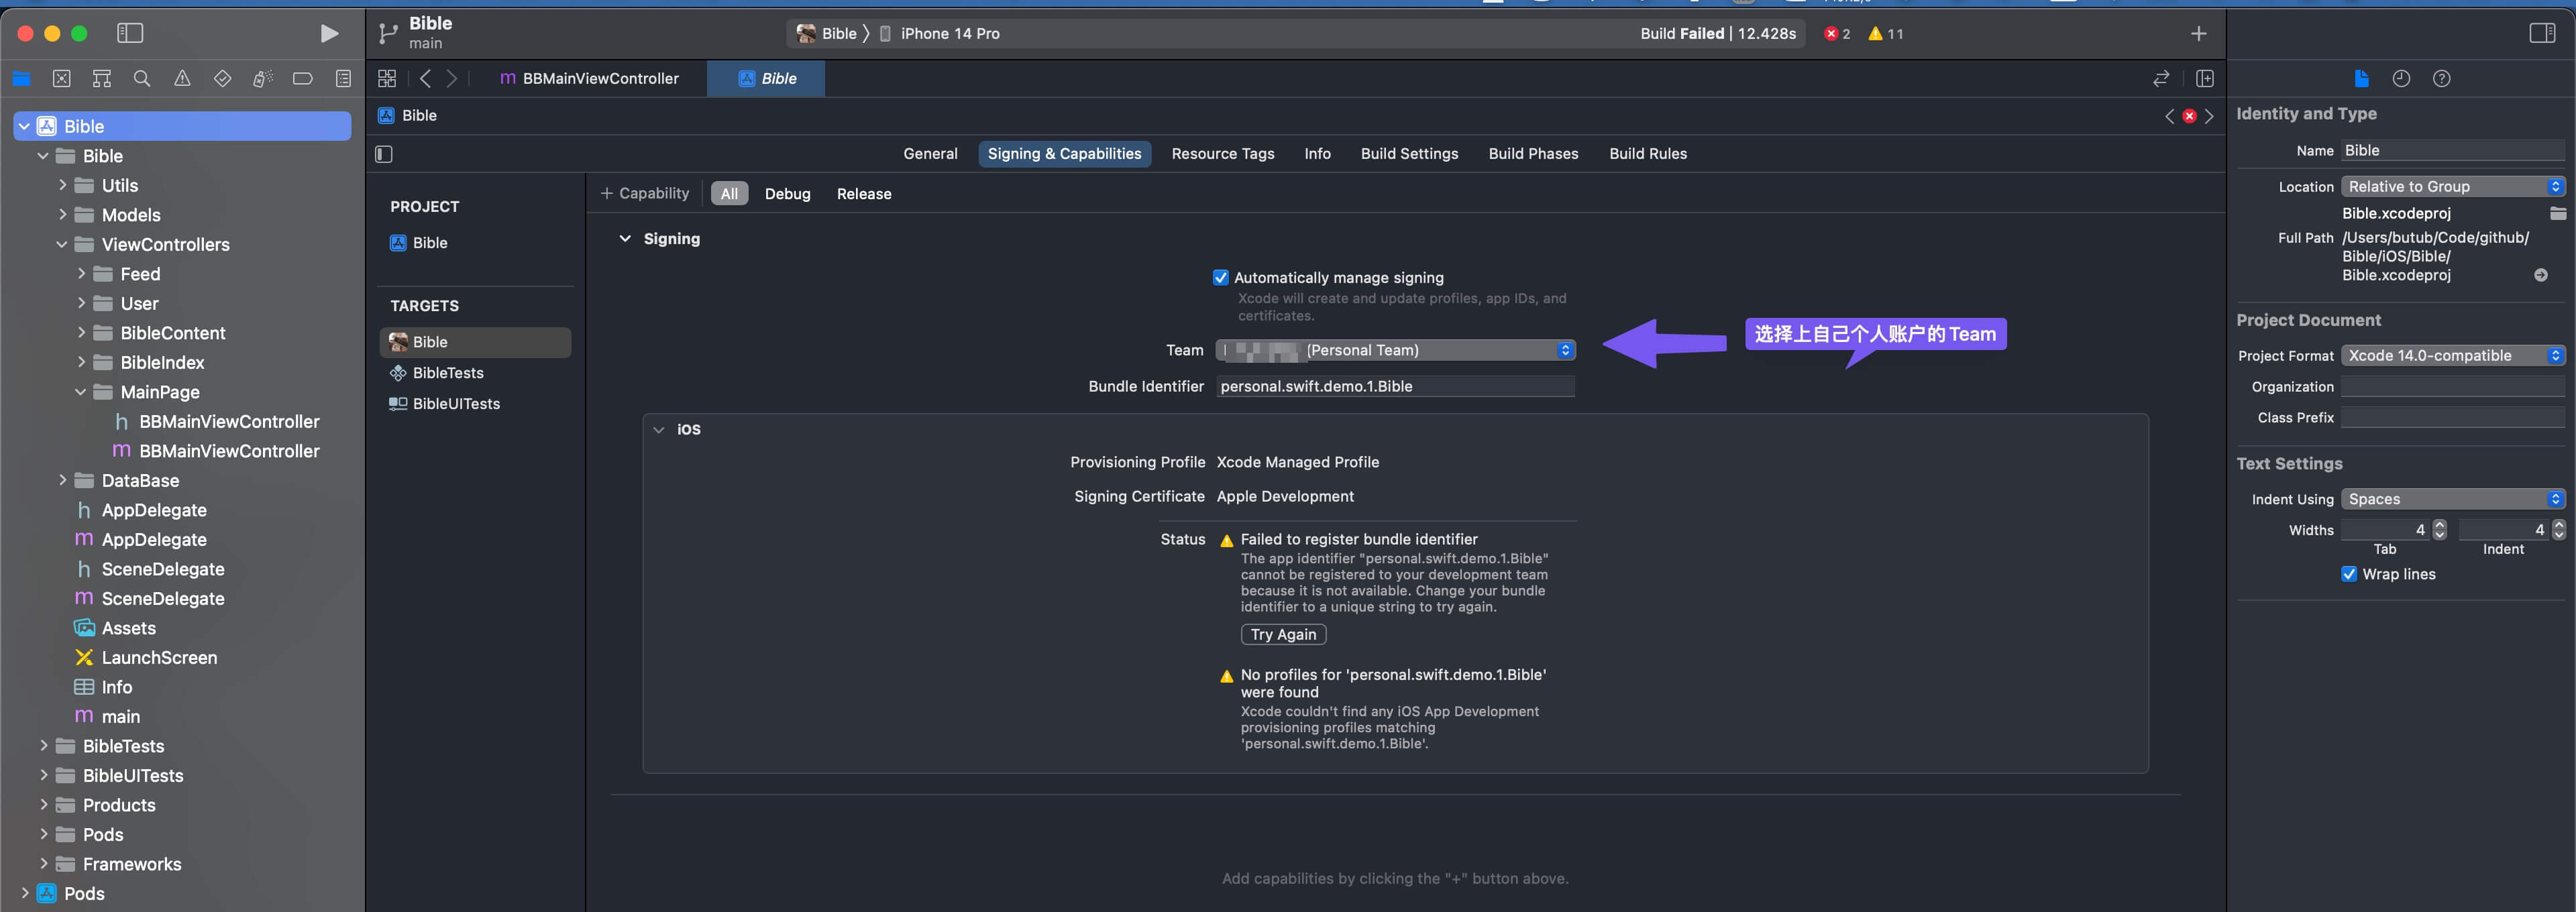Viewport: 2576px width, 912px height.
Task: Collapse the Signing section
Action: pyautogui.click(x=624, y=239)
